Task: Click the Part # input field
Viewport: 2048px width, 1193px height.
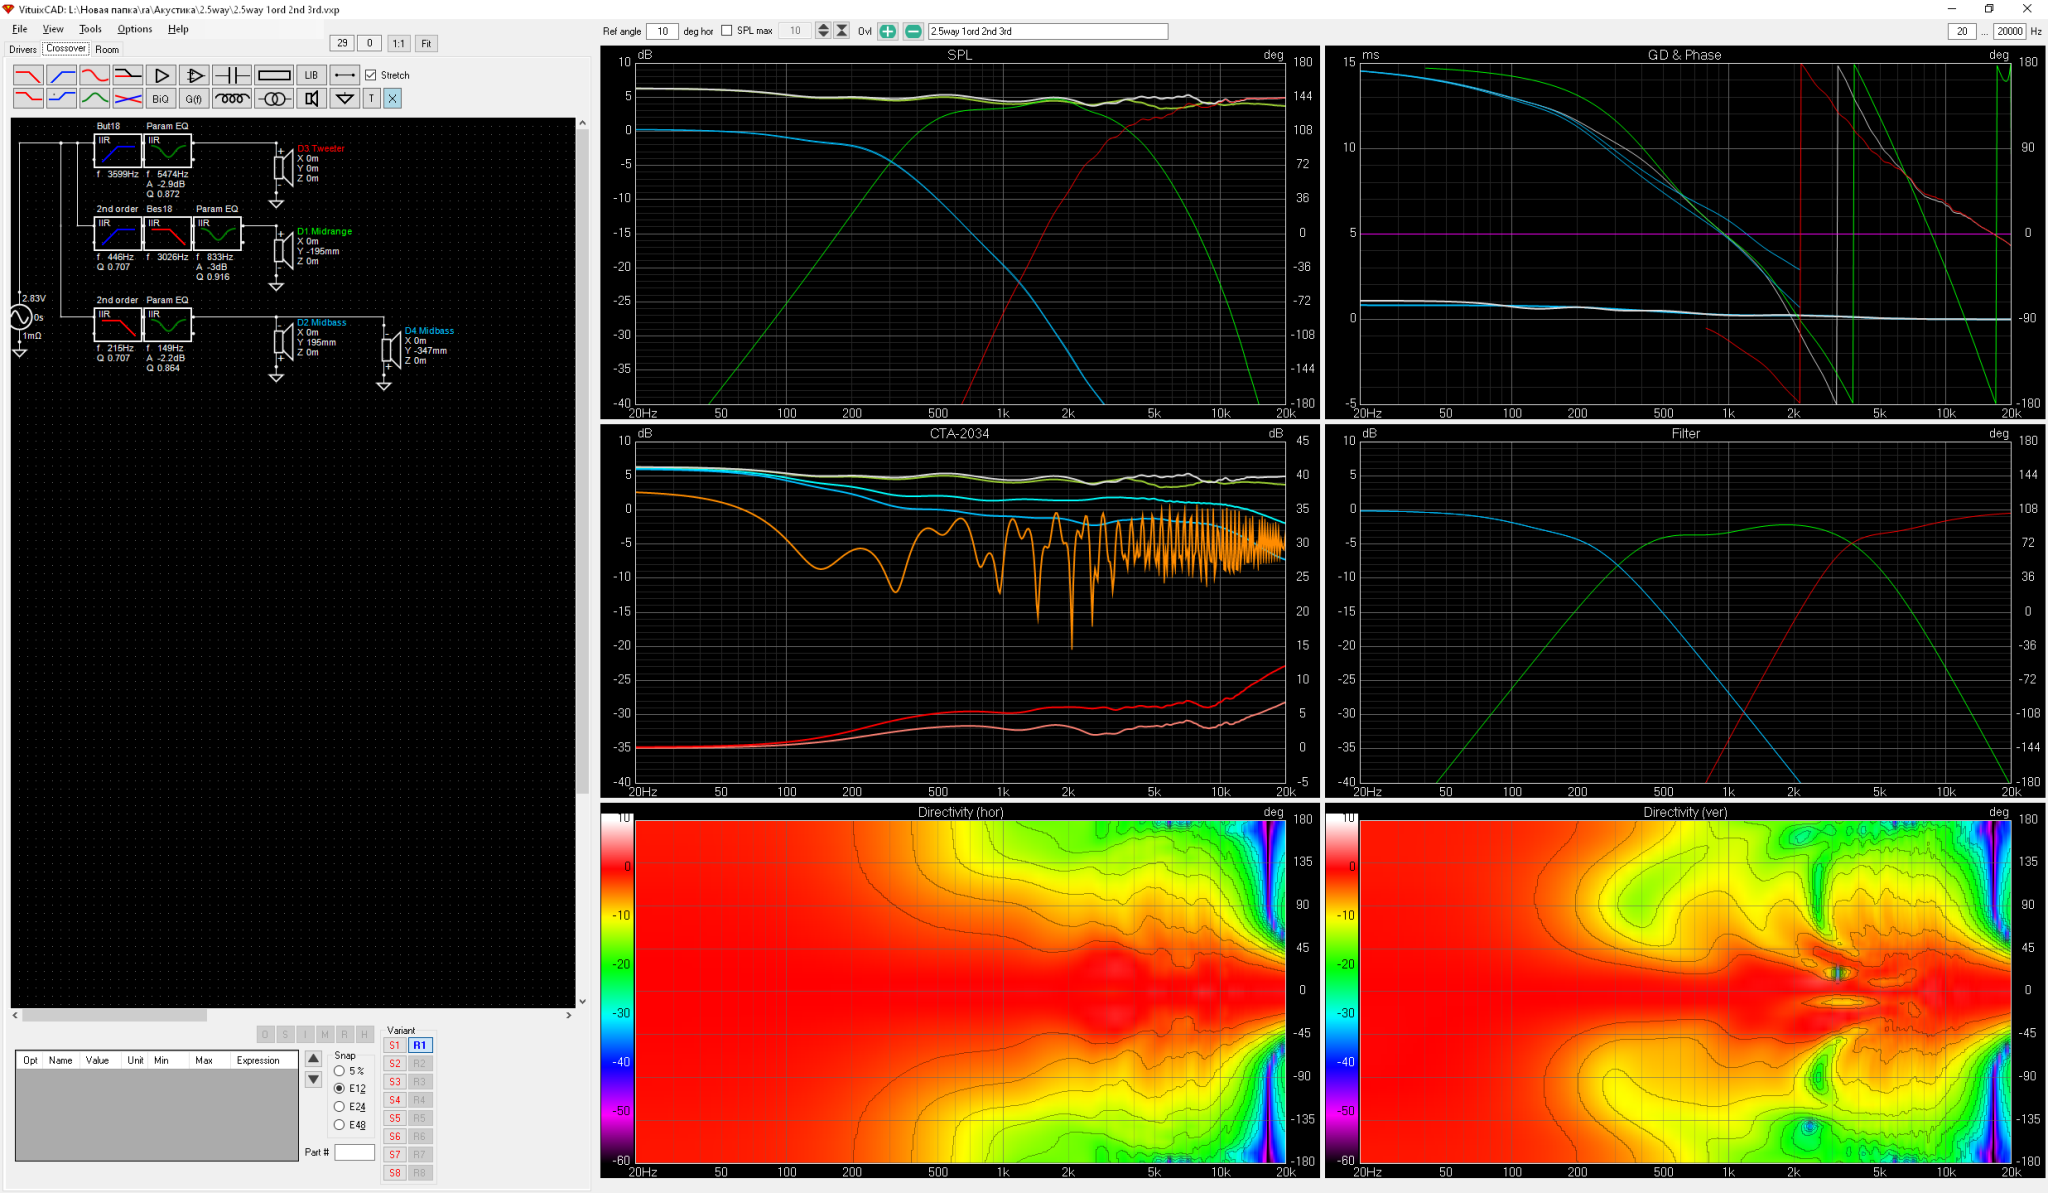Action: coord(354,1152)
